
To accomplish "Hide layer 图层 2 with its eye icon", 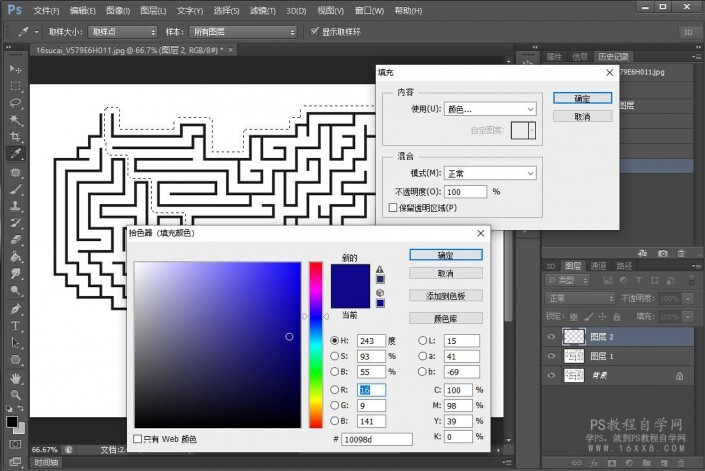I will pyautogui.click(x=551, y=337).
